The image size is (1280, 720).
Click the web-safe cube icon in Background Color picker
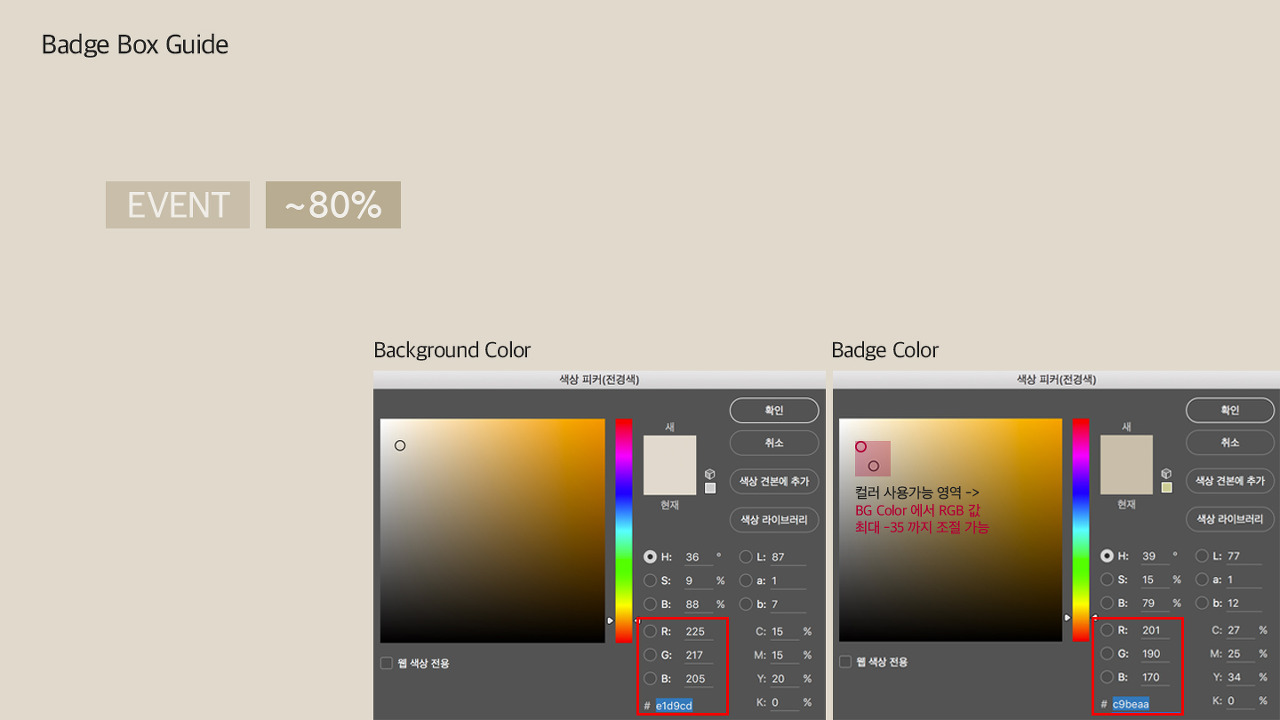[710, 474]
